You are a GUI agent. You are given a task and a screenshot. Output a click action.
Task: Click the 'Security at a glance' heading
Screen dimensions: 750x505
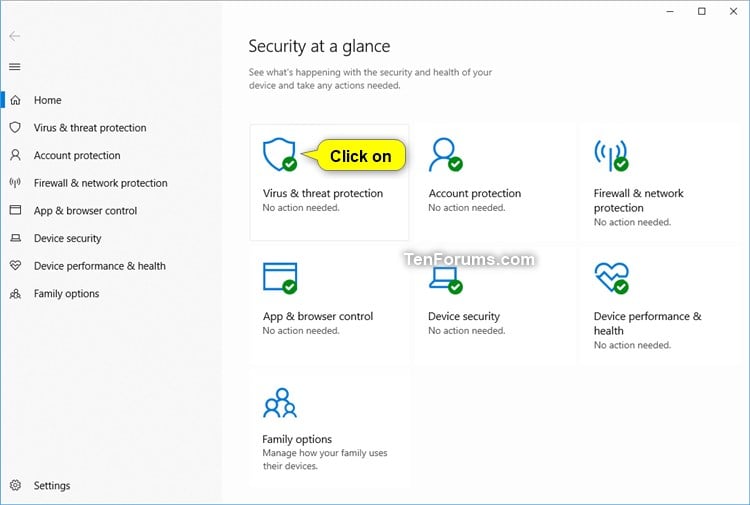pos(319,46)
